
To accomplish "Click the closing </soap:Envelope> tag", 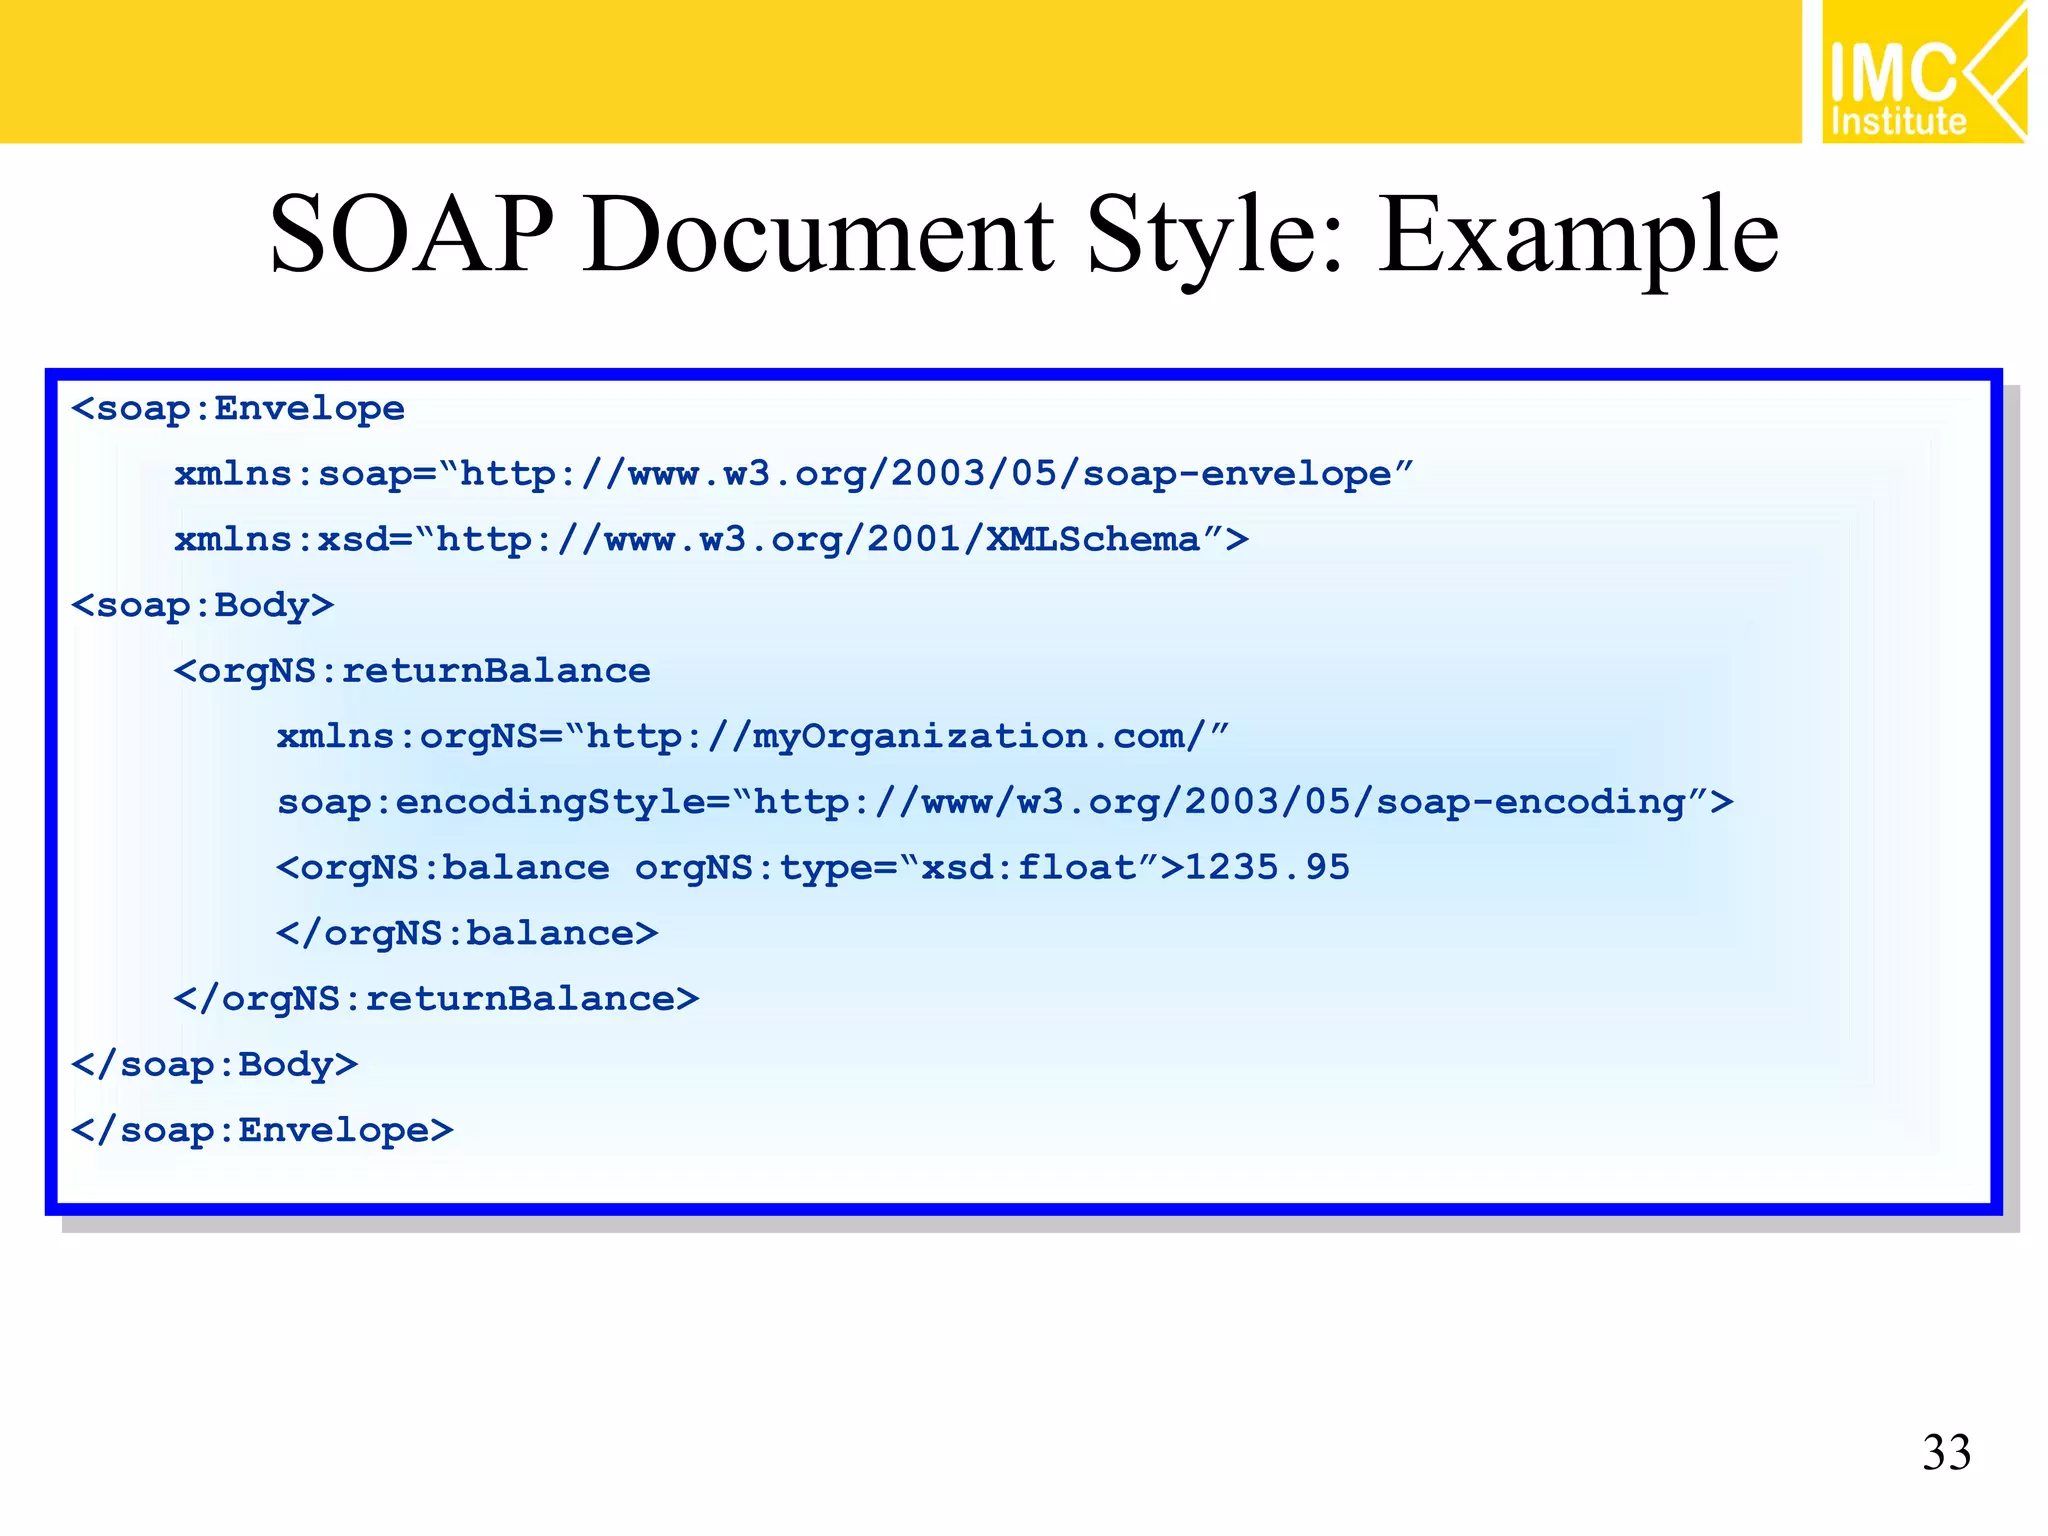I will tap(262, 1131).
